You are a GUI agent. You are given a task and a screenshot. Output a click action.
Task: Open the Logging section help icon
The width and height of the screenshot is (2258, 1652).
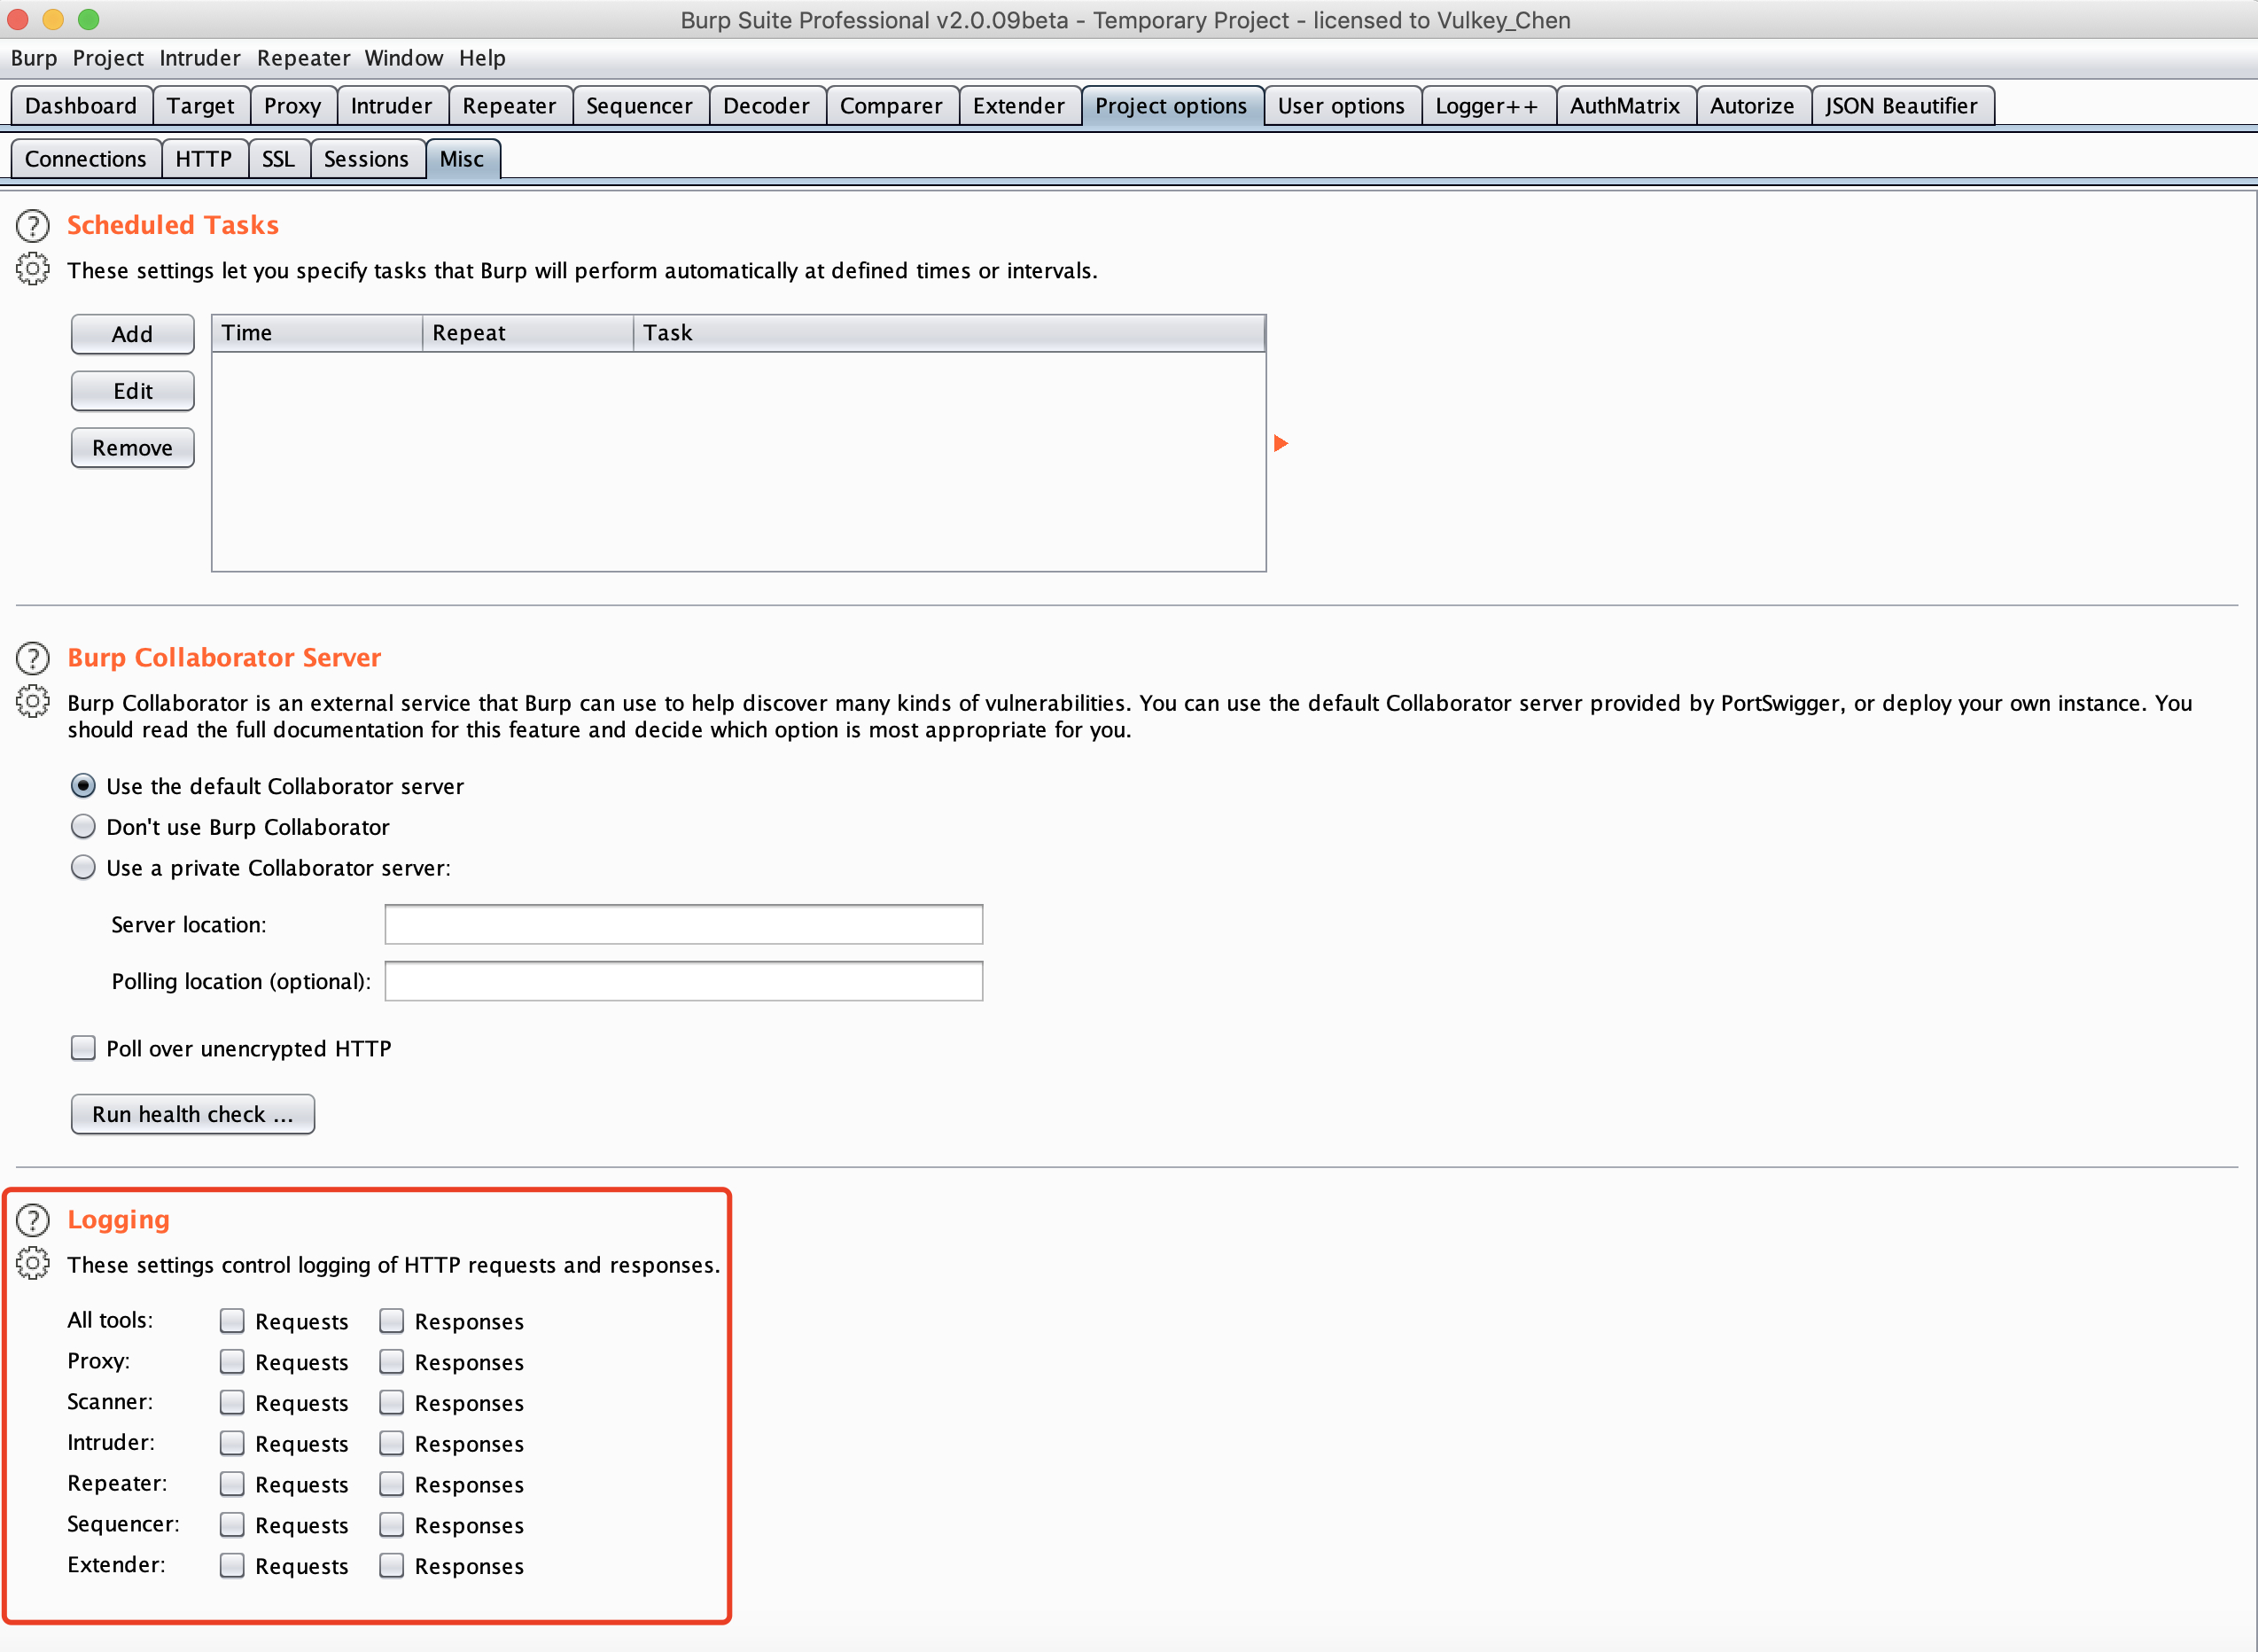coord(33,1220)
